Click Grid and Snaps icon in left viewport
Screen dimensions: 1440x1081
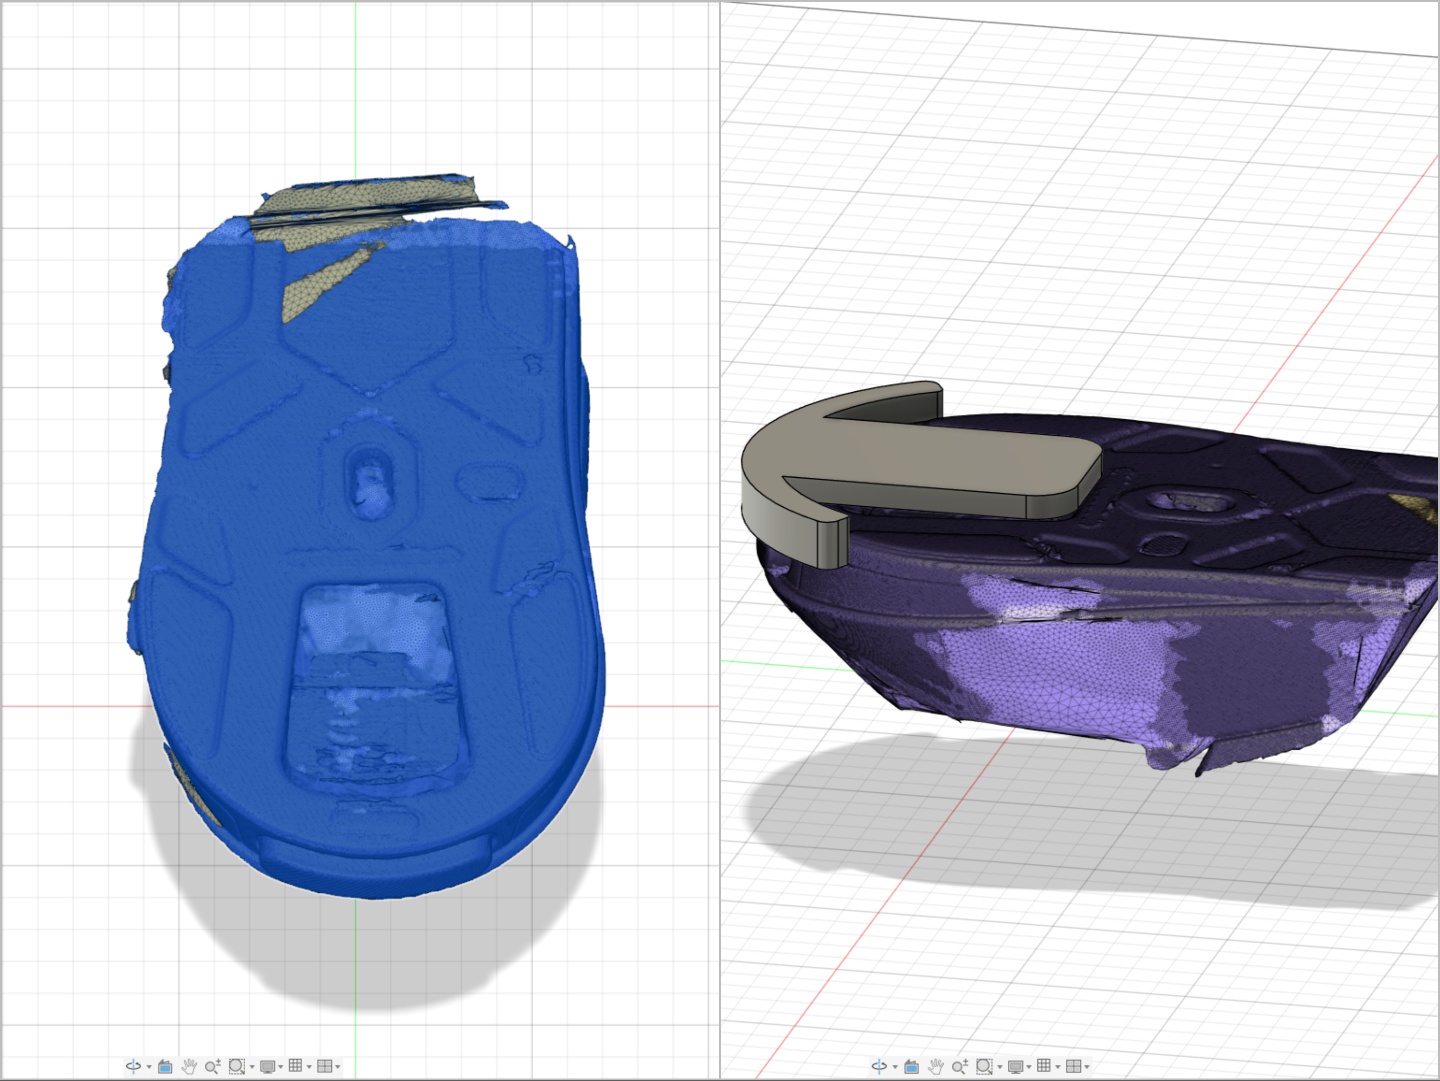click(x=295, y=1066)
